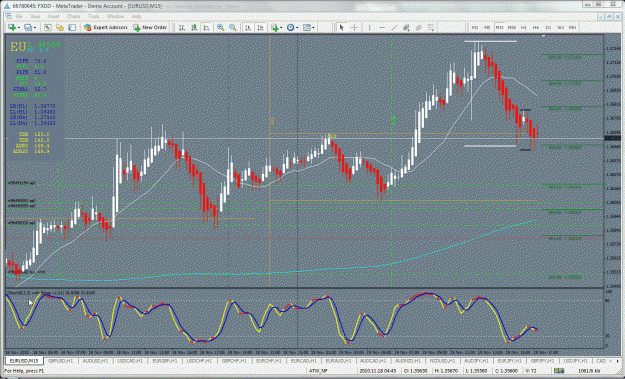Screen dimensions: 625x379
Task: Switch to M30 timeframe button
Action: [x=512, y=27]
